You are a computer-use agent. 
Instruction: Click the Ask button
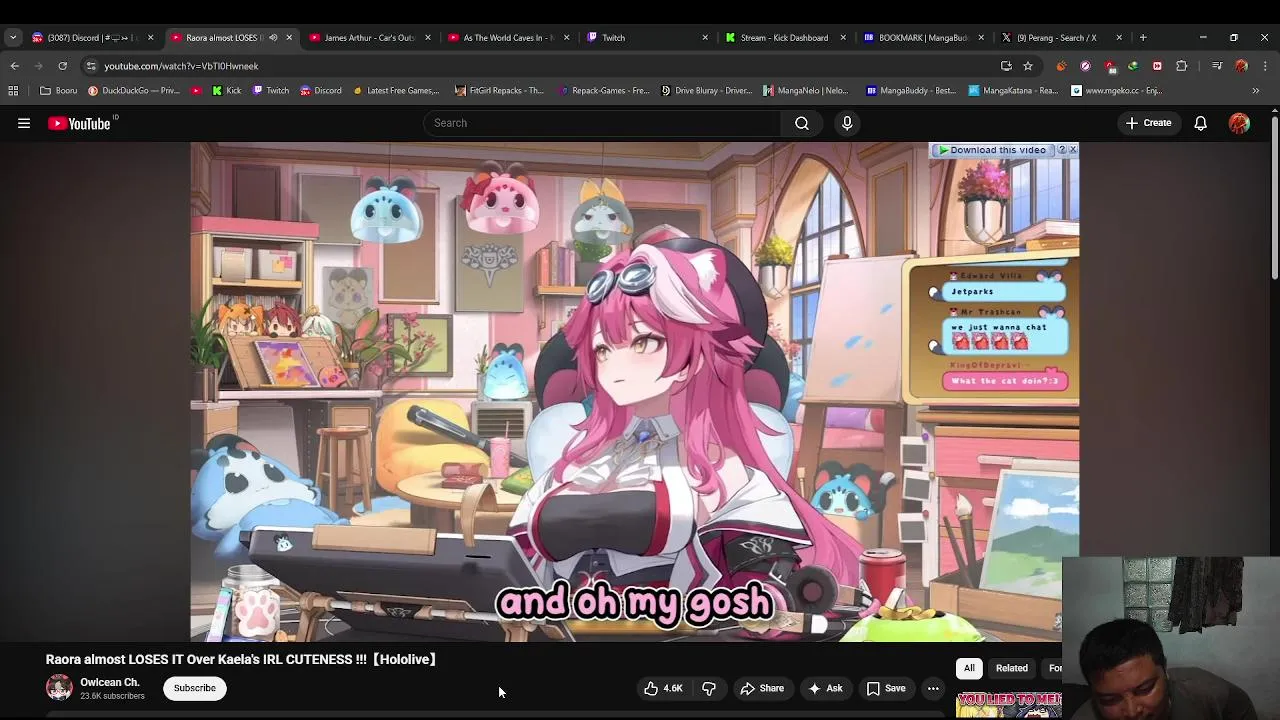(x=826, y=688)
